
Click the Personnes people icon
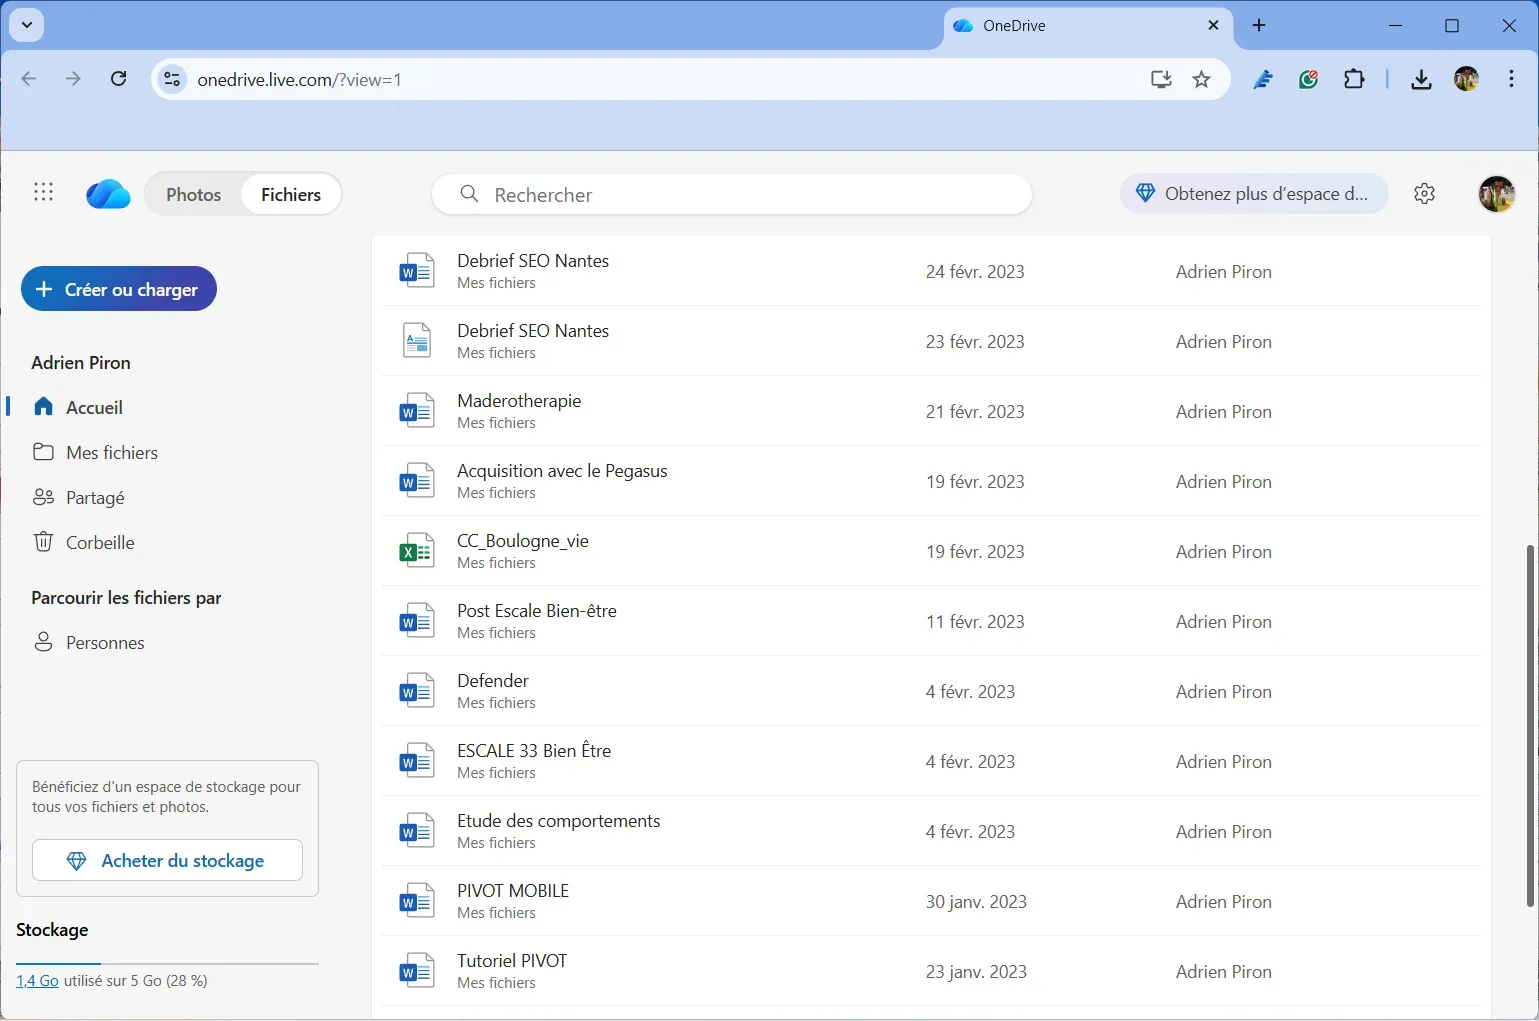pyautogui.click(x=44, y=642)
